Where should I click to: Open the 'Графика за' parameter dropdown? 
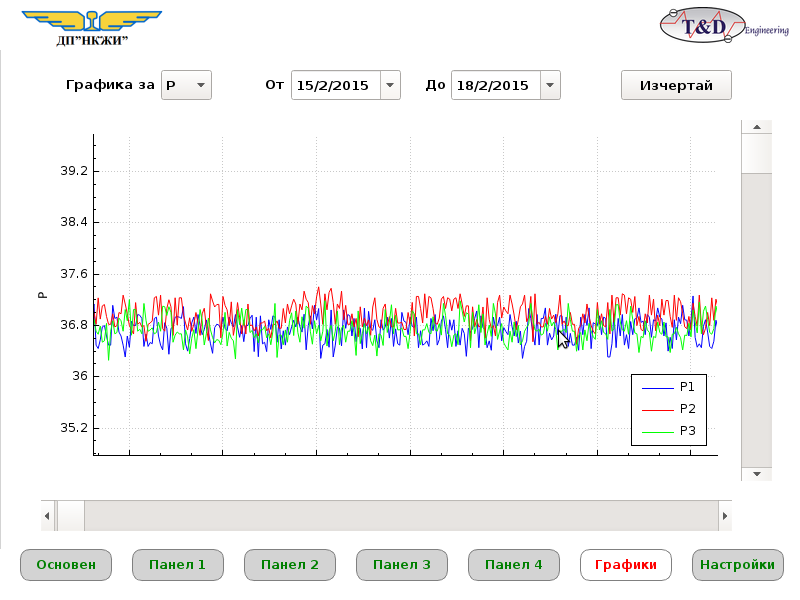(x=186, y=85)
